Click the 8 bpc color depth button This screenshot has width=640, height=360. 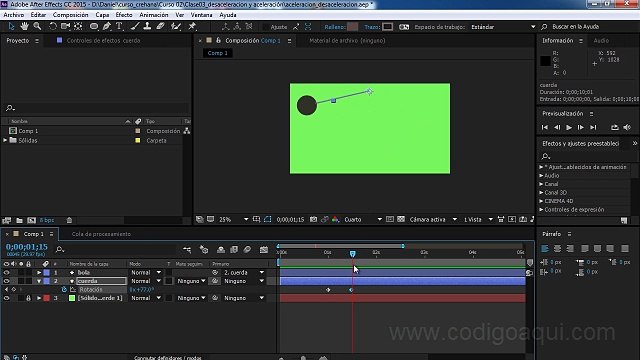click(47, 220)
